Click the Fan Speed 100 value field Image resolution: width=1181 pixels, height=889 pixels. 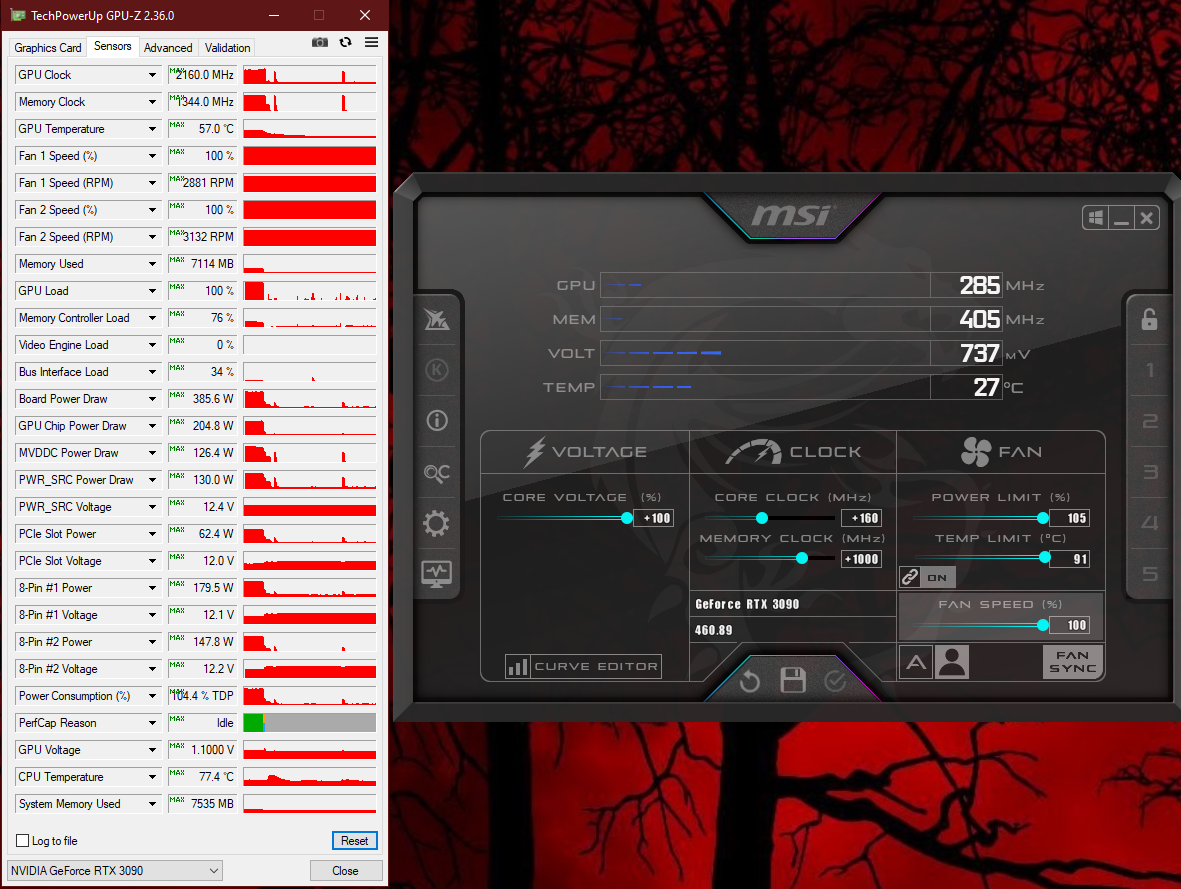[1070, 625]
